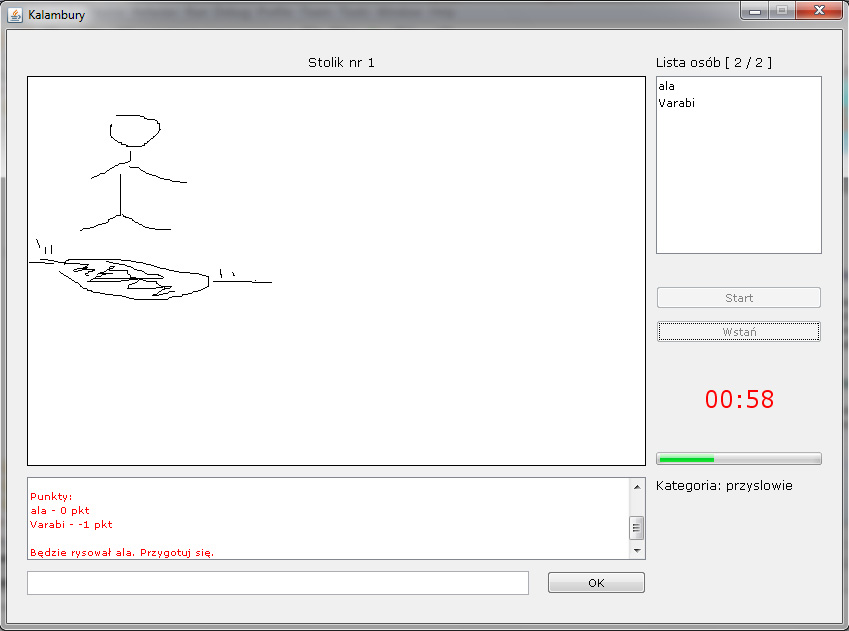Click the 'Będzie rysował ala' message in the log
The width and height of the screenshot is (849, 631).
[122, 552]
